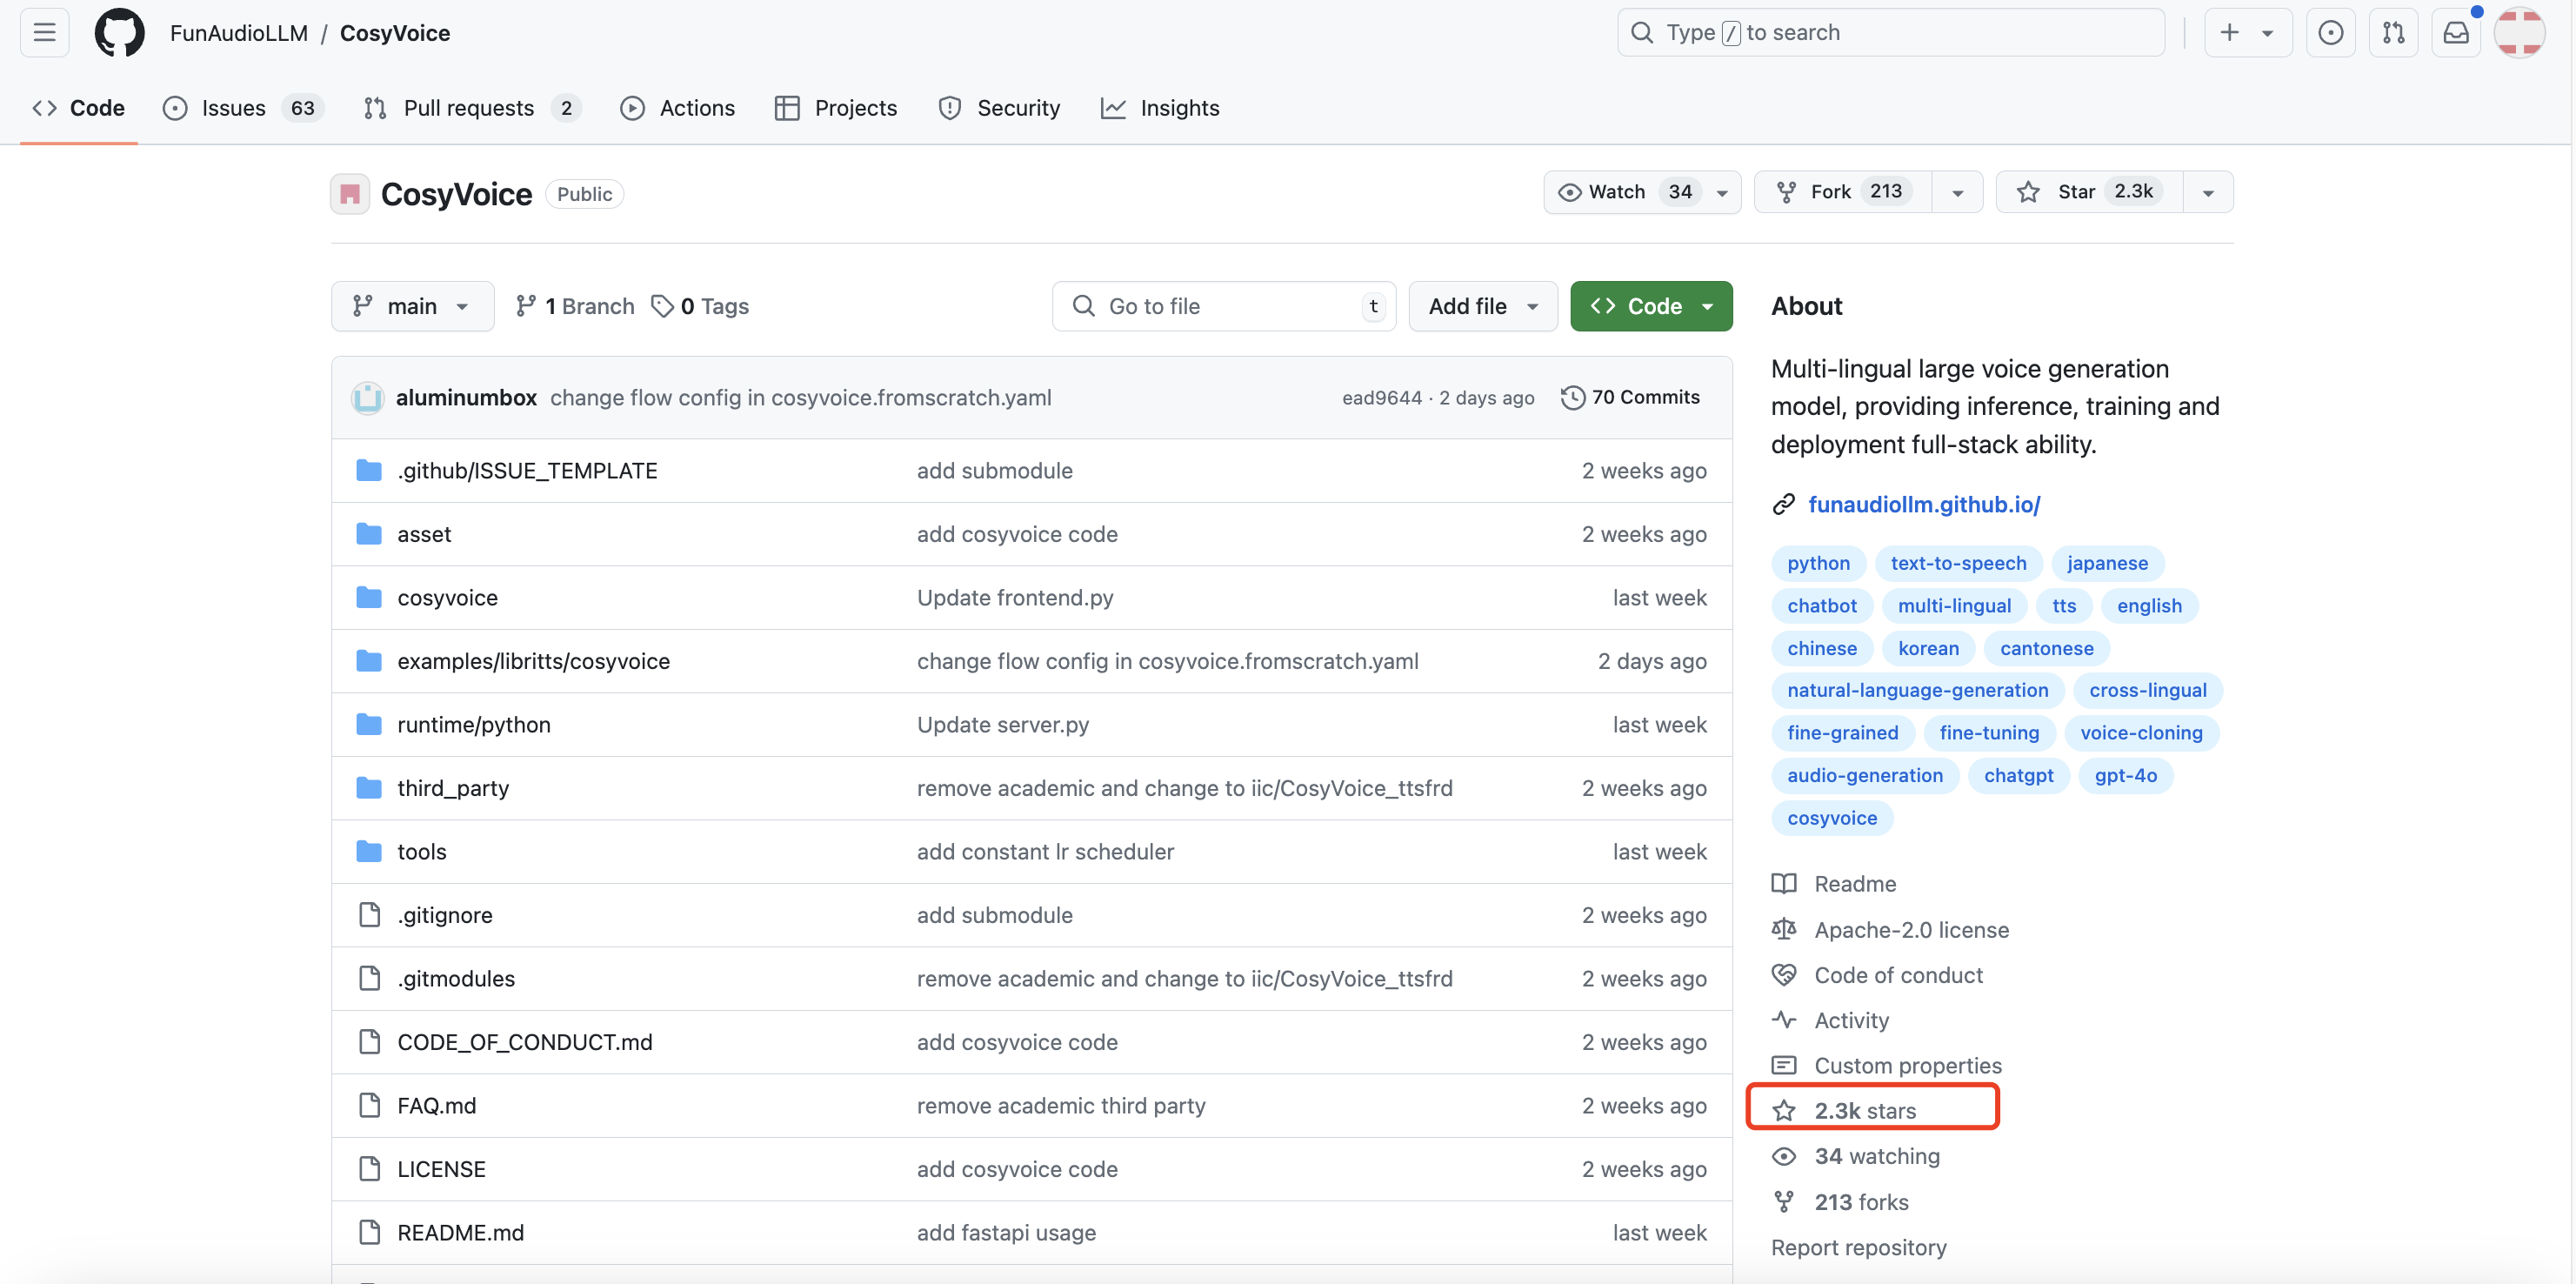Click the gpt-4o topic tag
This screenshot has height=1284, width=2576.
coord(2125,776)
